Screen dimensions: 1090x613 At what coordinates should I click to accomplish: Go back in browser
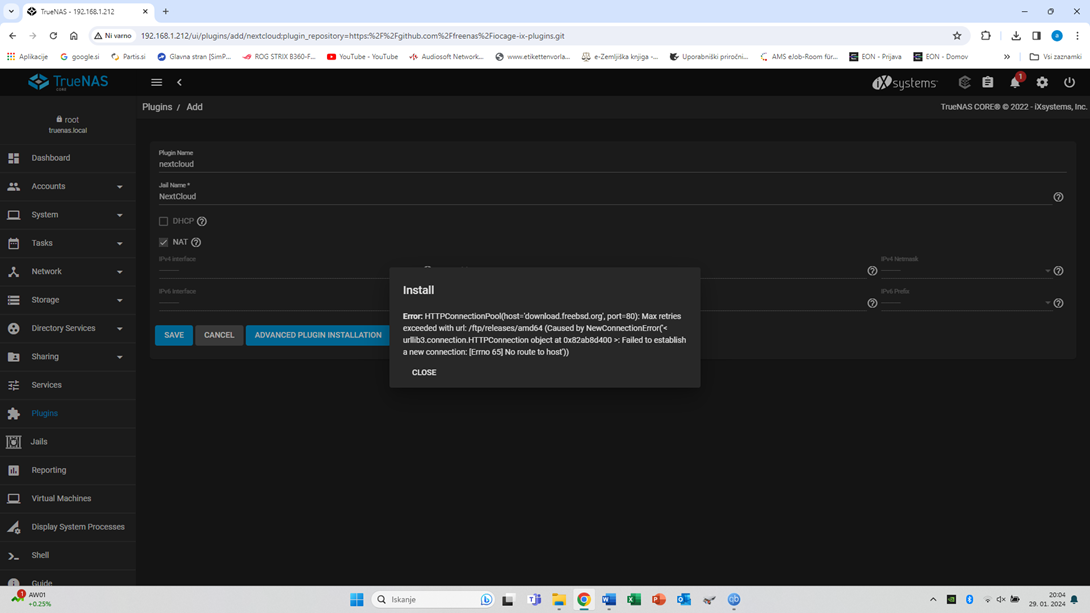(x=13, y=35)
